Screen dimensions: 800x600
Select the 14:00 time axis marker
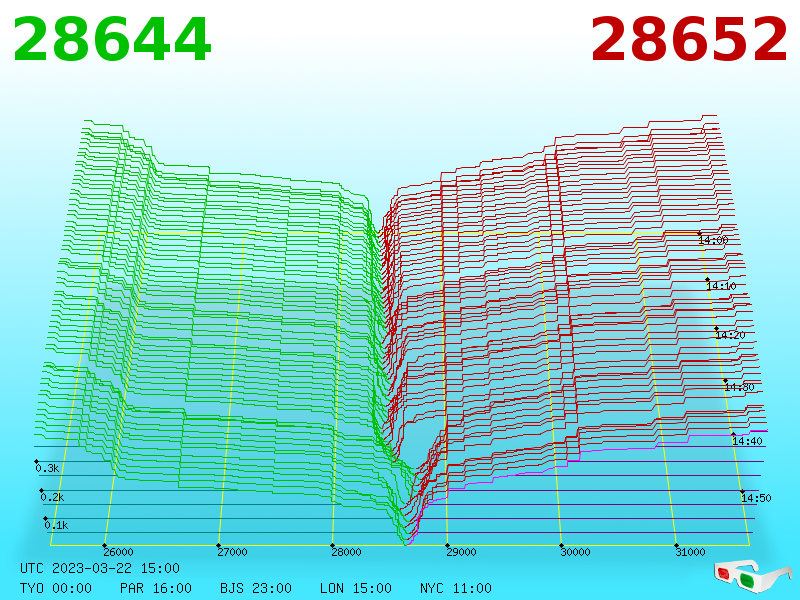click(x=713, y=240)
